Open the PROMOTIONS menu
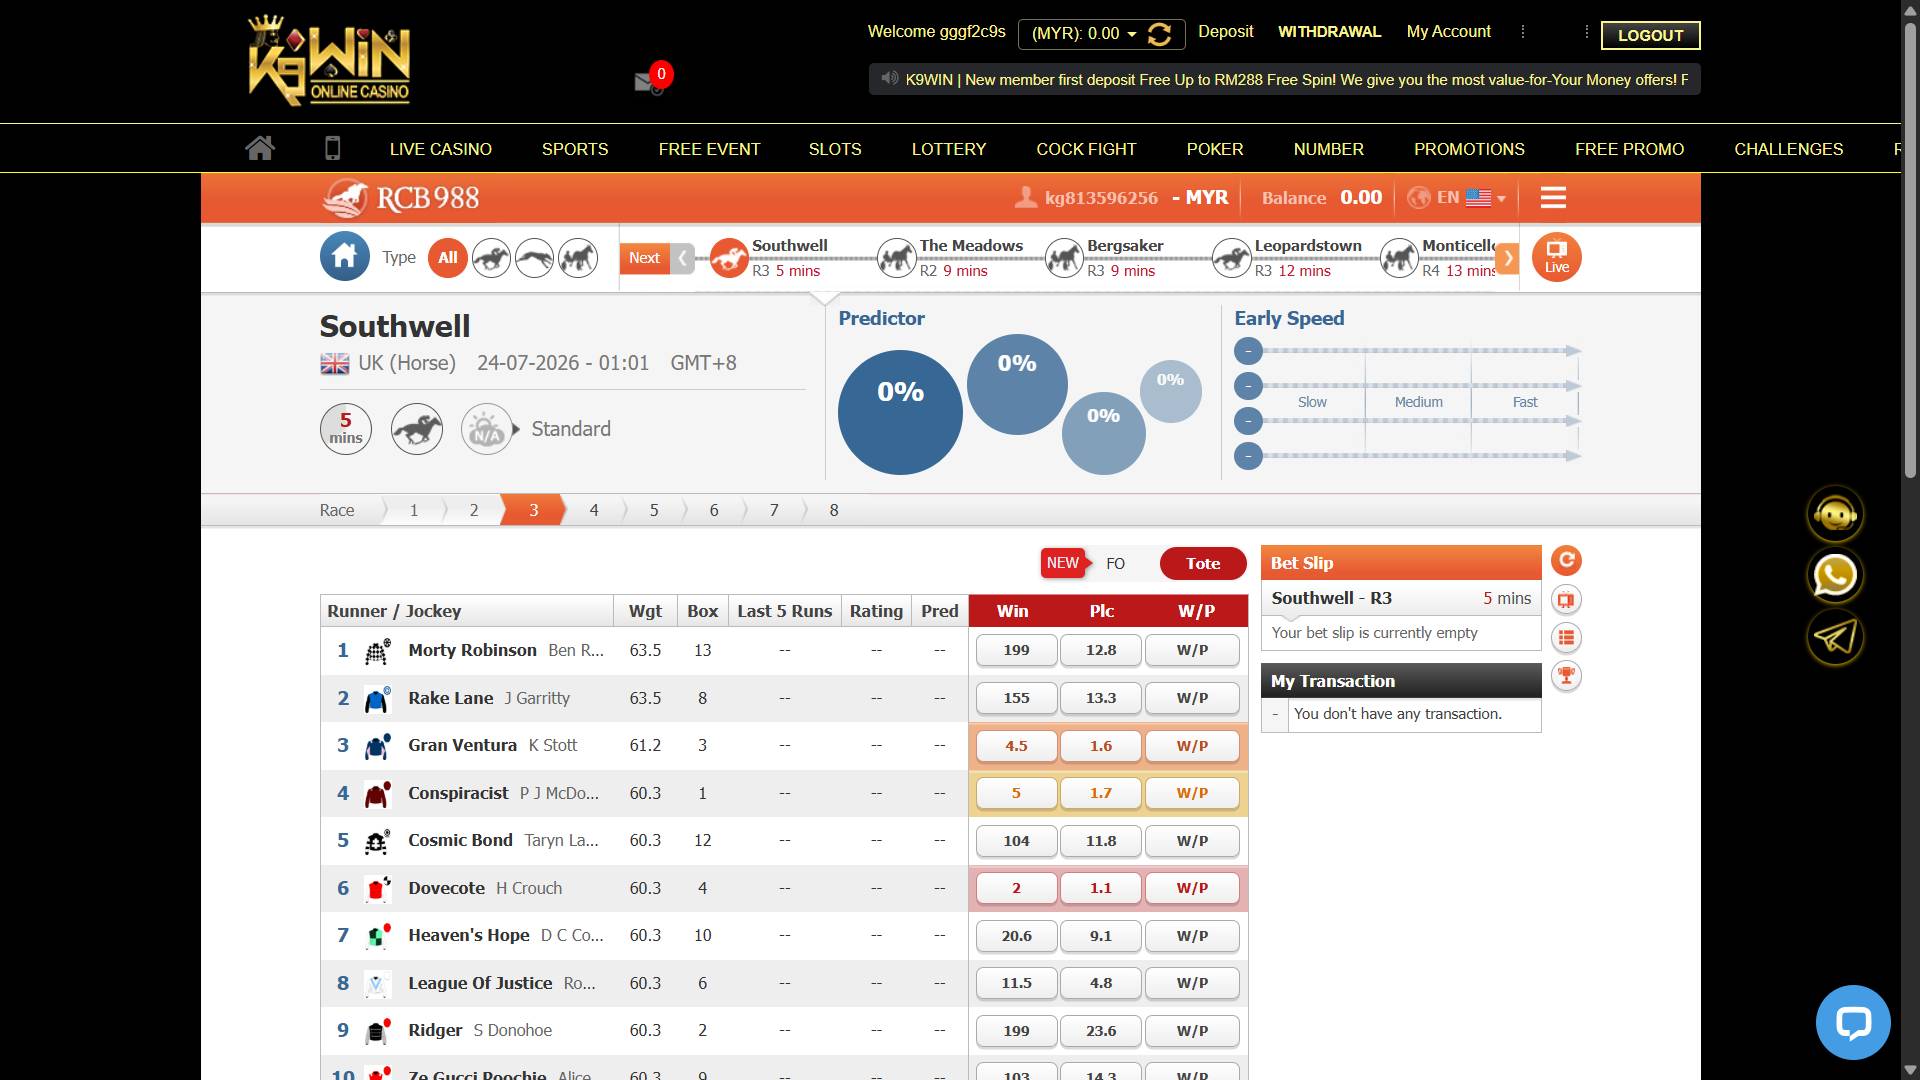Screen dimensions: 1920x1080 click(1469, 149)
